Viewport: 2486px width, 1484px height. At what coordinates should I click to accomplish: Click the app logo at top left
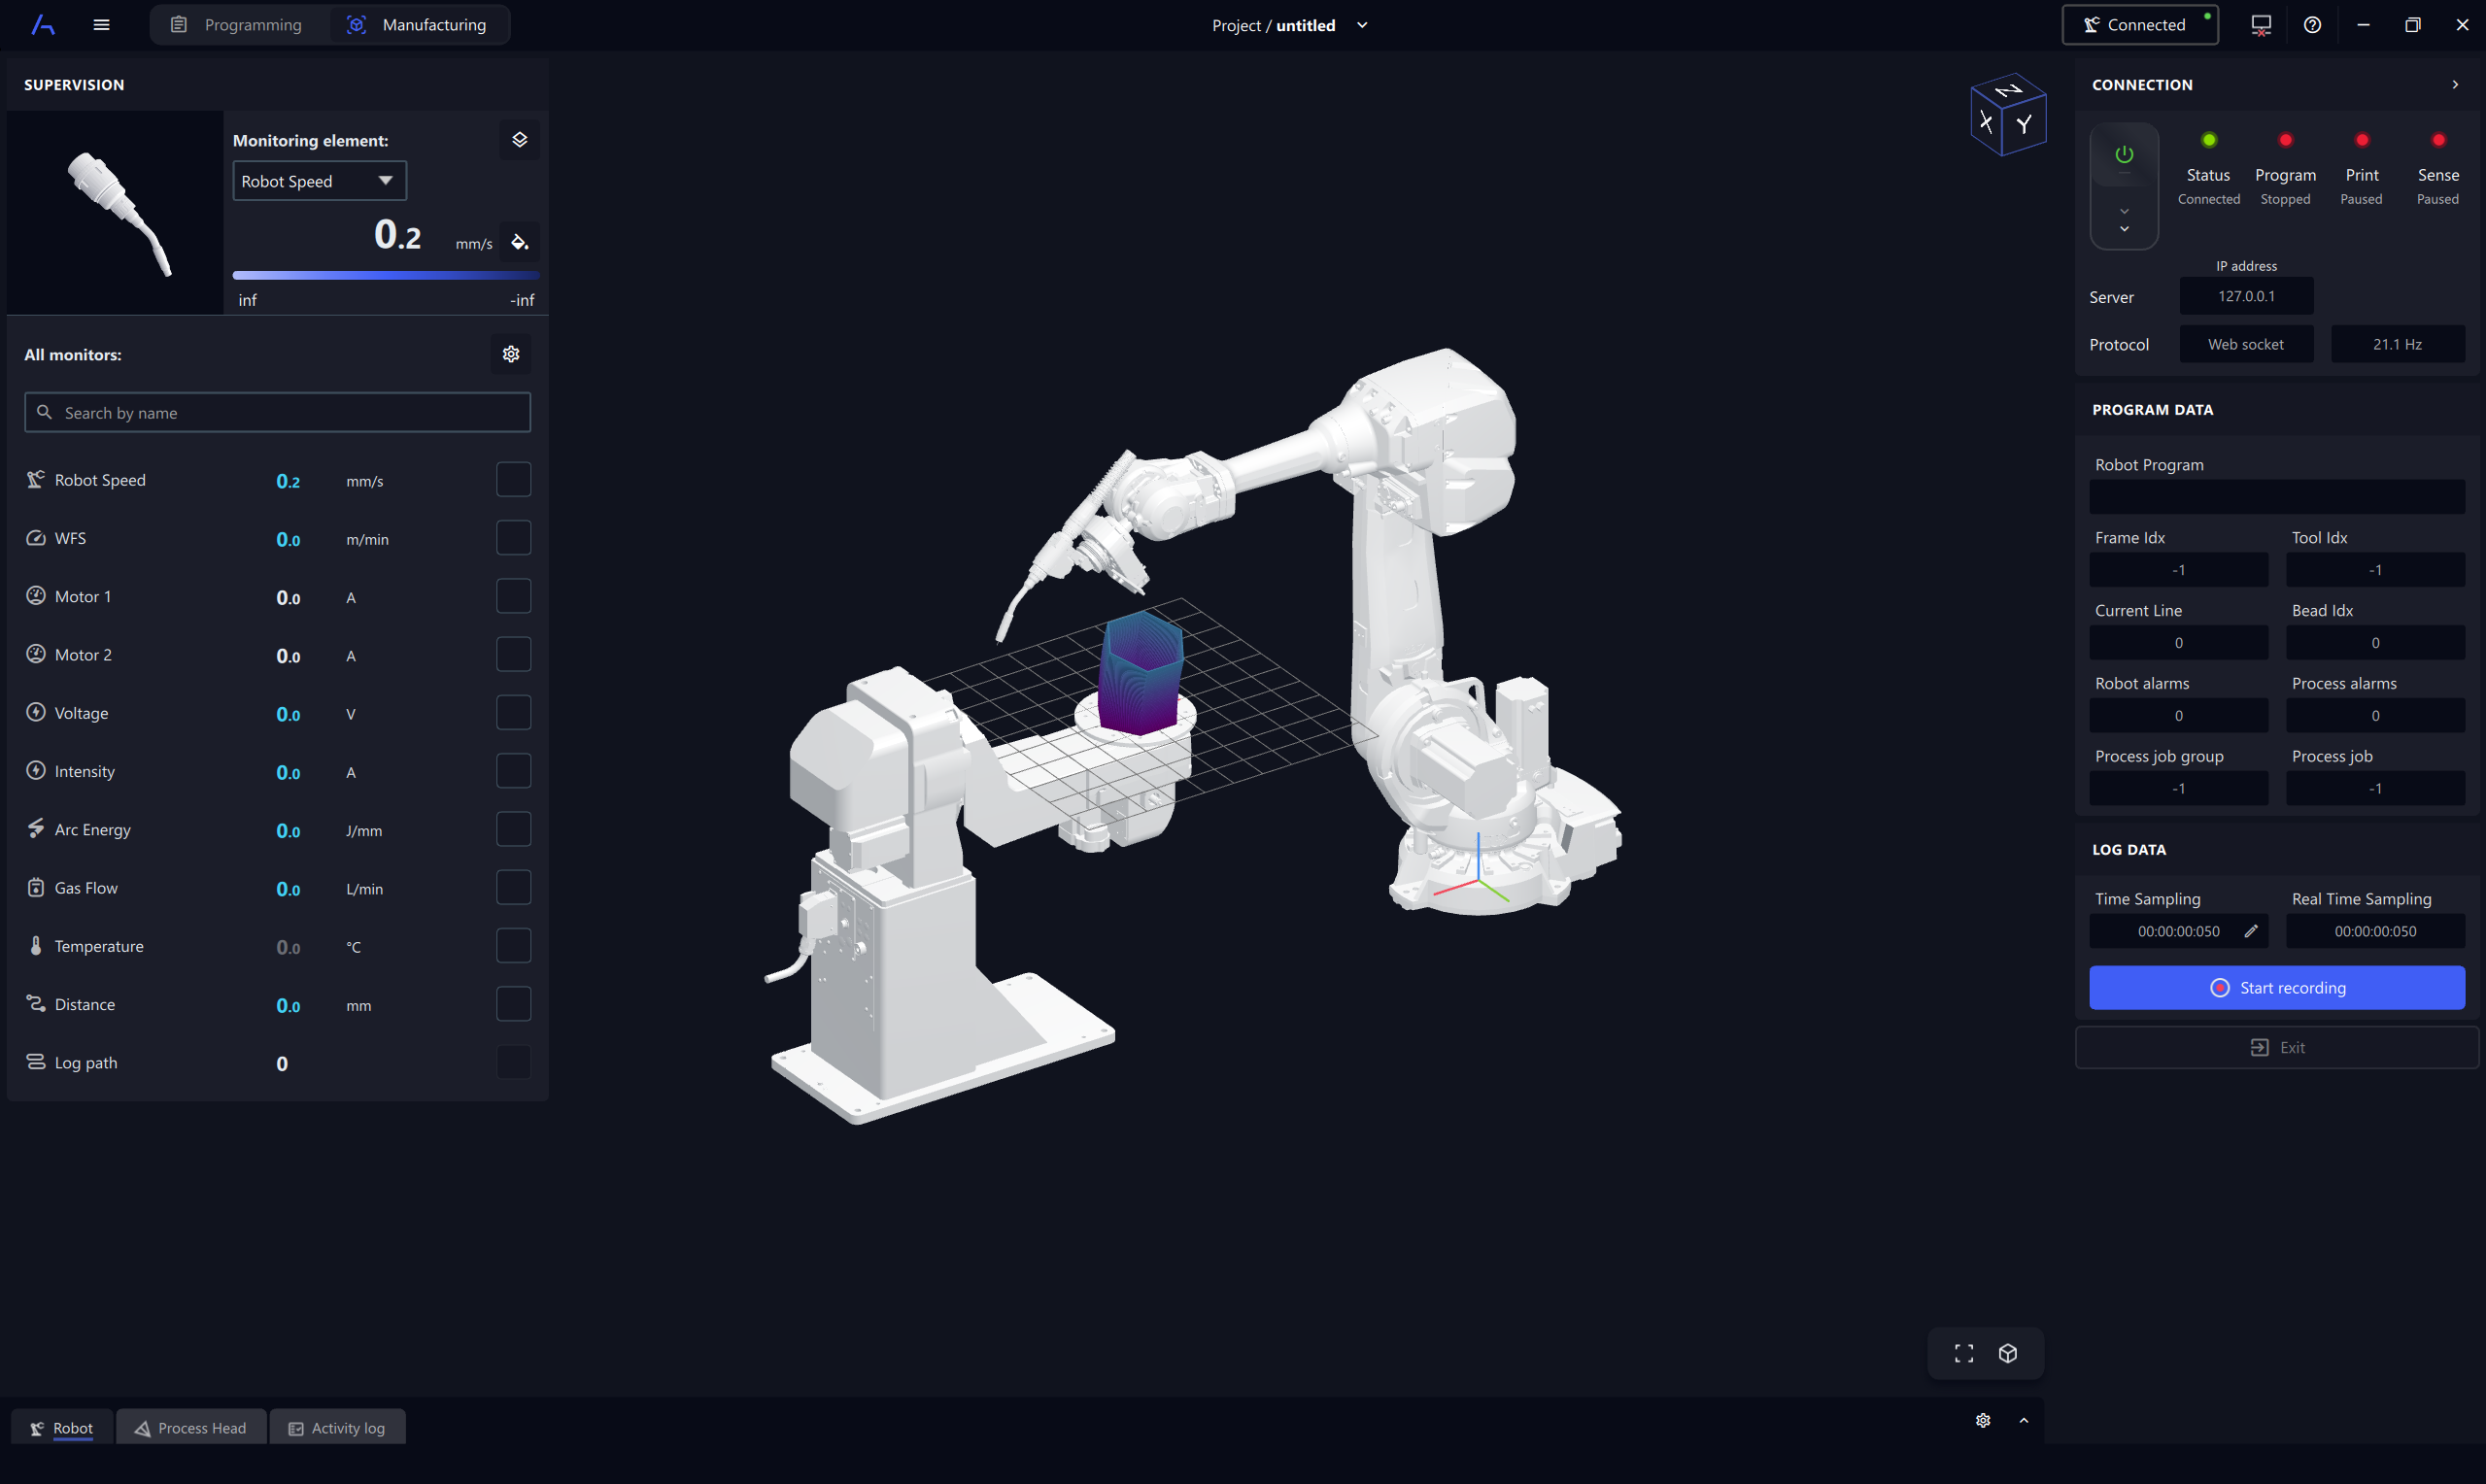pyautogui.click(x=43, y=25)
